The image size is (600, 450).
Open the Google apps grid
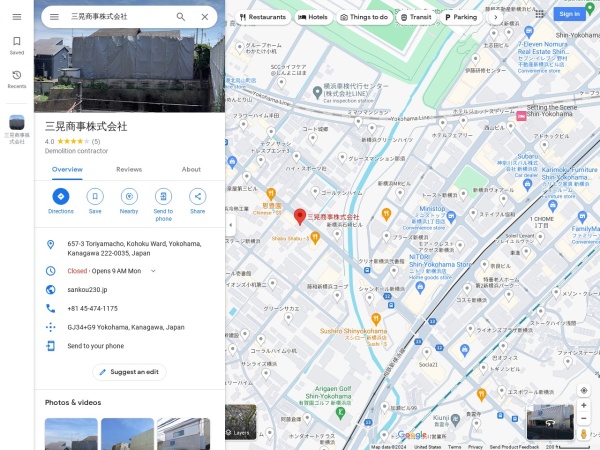point(540,14)
